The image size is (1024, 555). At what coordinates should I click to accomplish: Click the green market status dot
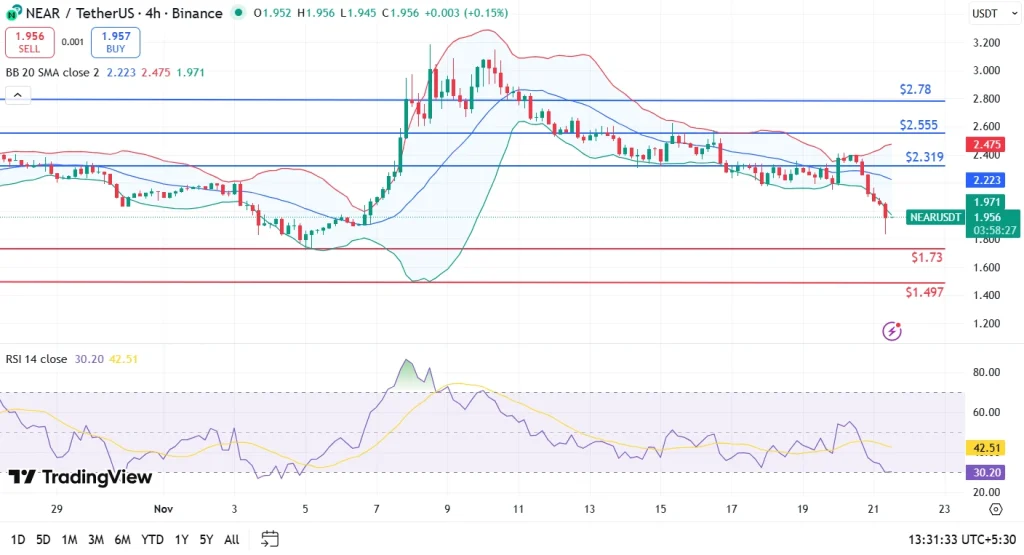click(237, 13)
